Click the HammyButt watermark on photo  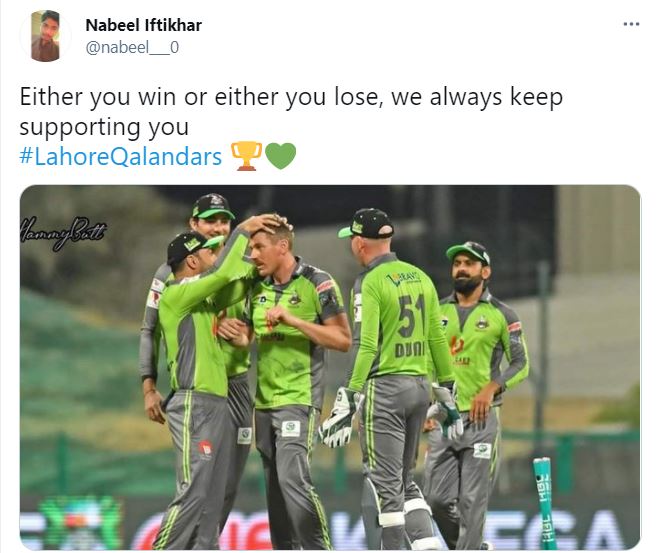click(x=62, y=231)
